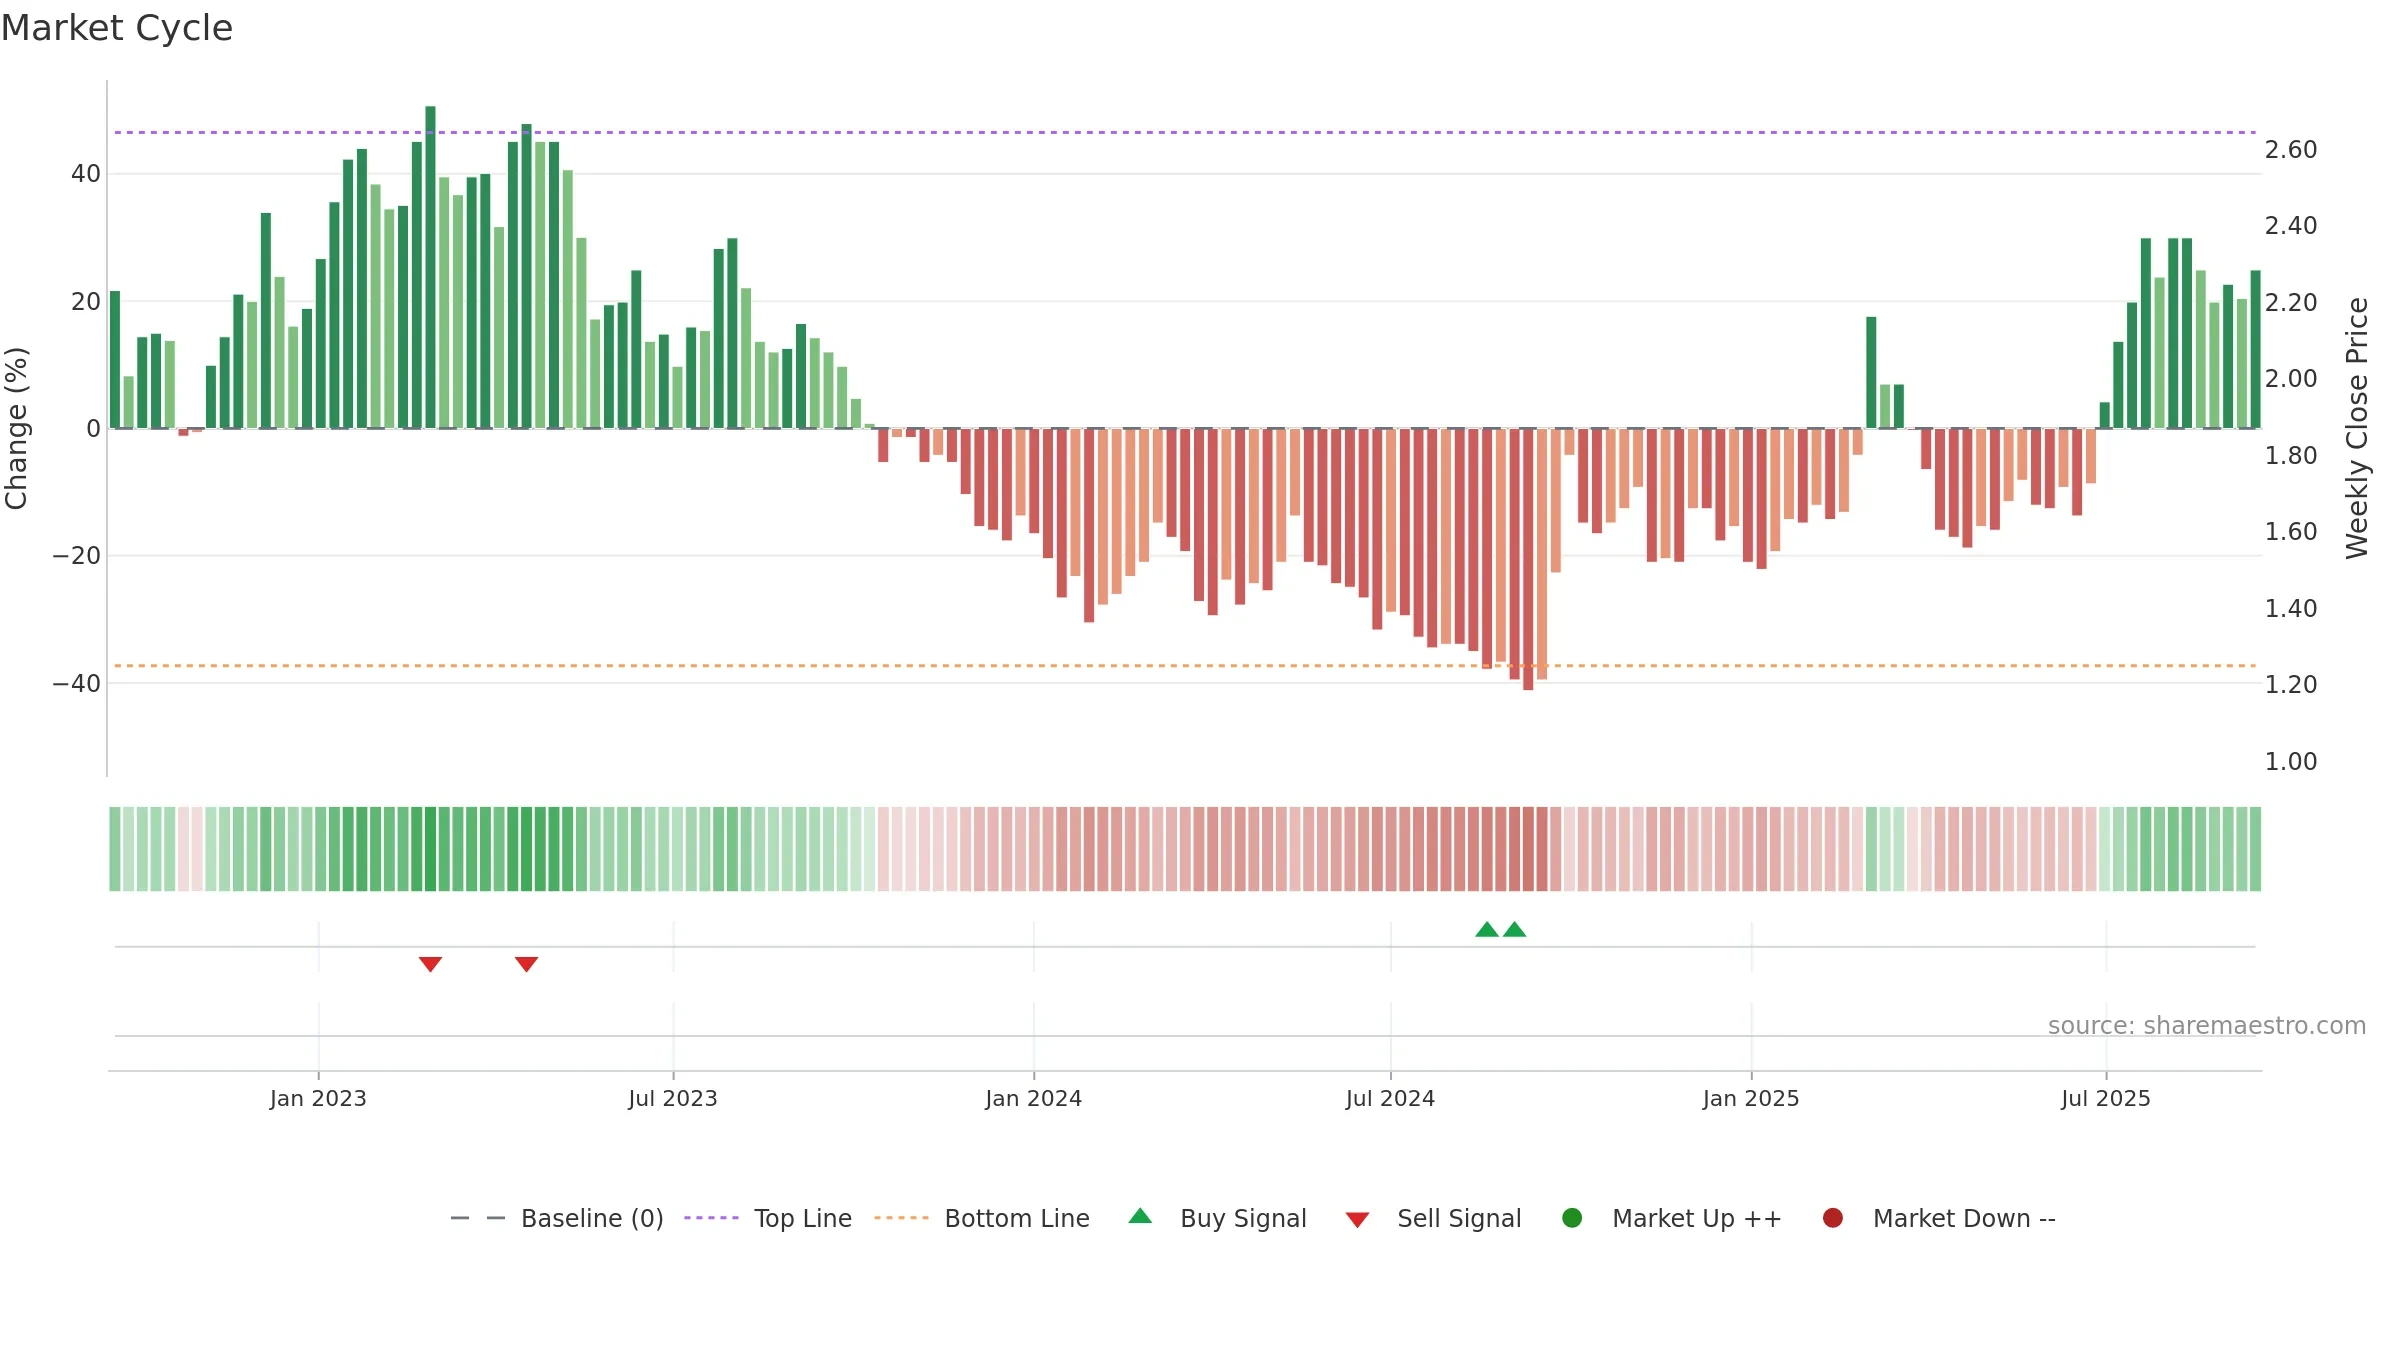The image size is (2400, 1350).
Task: Toggle the Market Down -- legend entry
Action: click(x=1939, y=1218)
